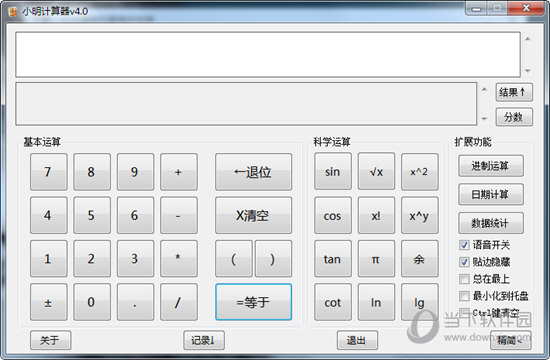
Task: Click the digit 1 key
Action: (x=48, y=259)
